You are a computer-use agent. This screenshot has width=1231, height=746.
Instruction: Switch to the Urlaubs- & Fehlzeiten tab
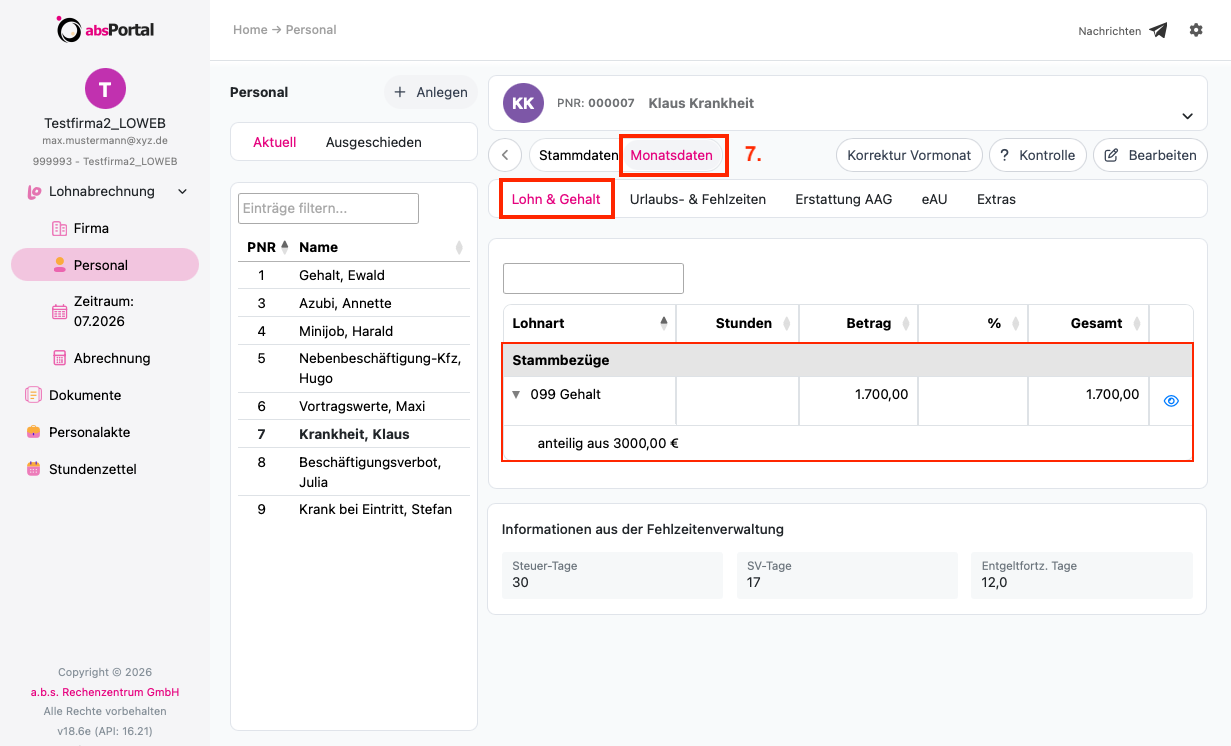[x=698, y=199]
